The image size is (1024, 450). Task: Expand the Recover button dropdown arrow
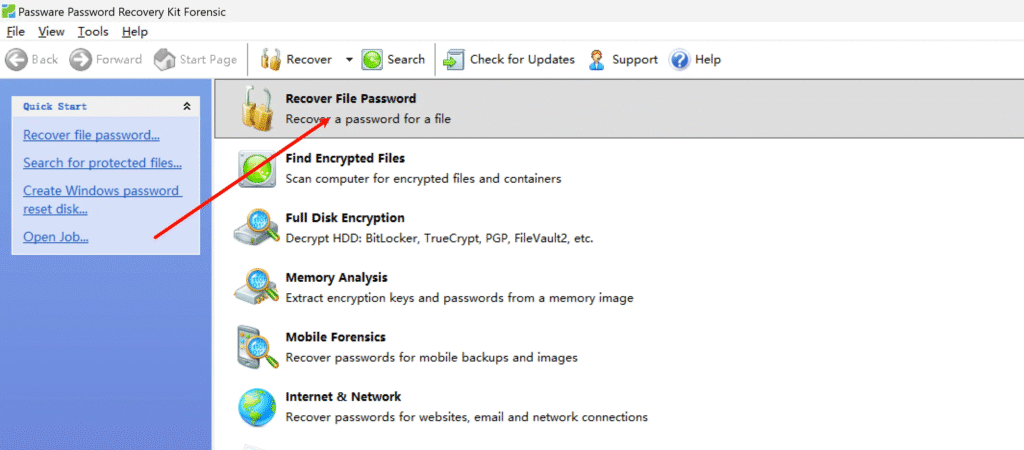(x=349, y=60)
